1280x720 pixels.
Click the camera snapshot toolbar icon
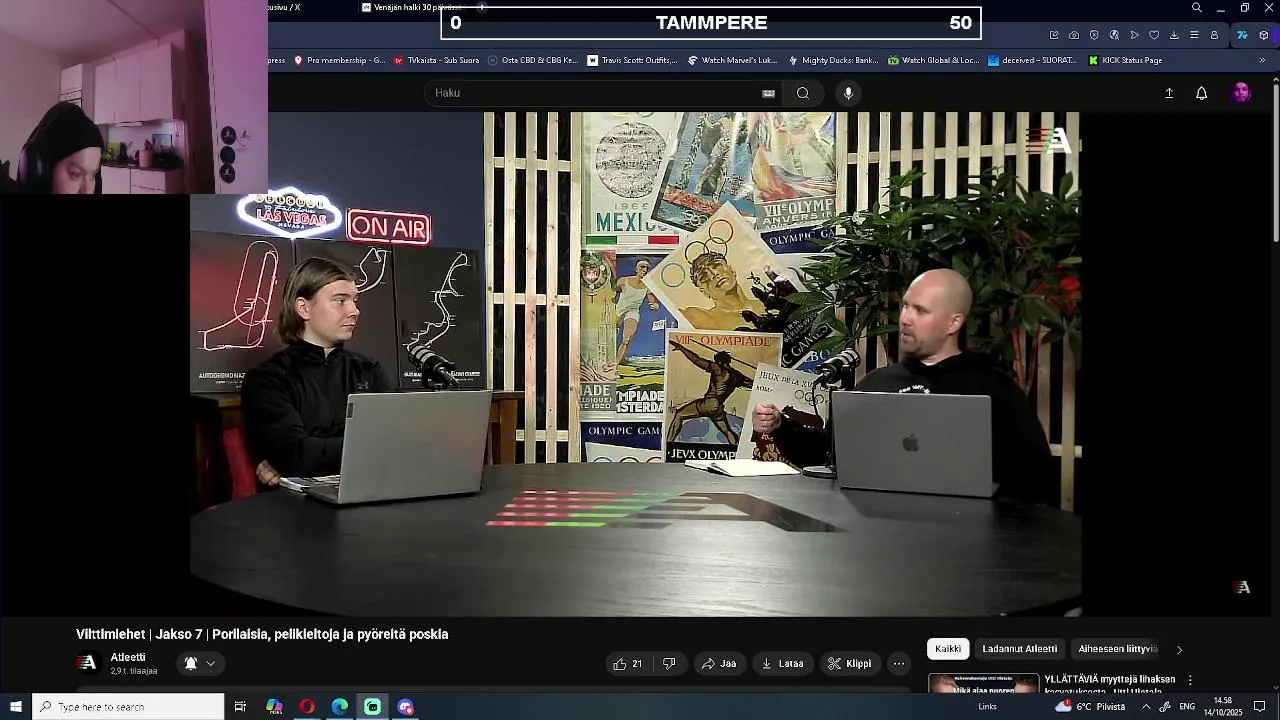[1074, 35]
